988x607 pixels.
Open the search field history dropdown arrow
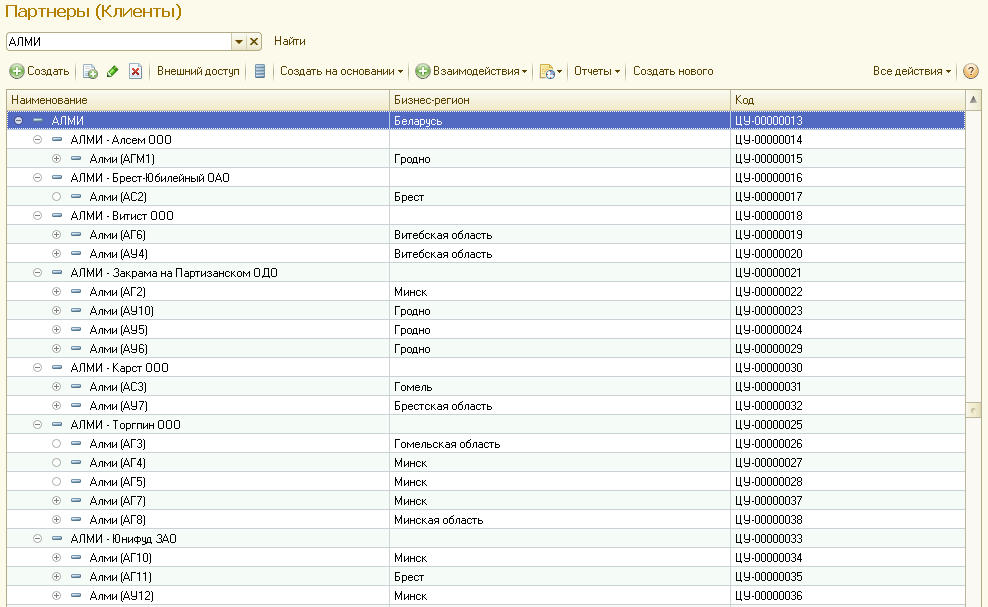pyautogui.click(x=239, y=42)
